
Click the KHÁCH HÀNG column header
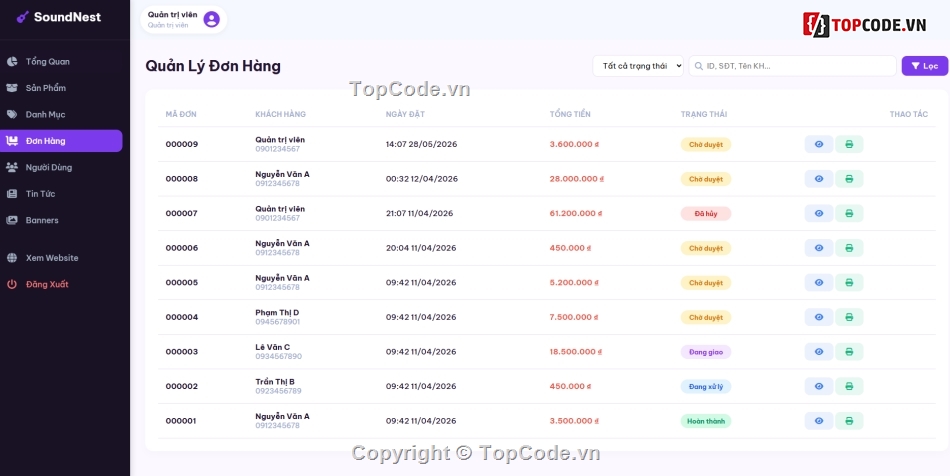click(281, 114)
